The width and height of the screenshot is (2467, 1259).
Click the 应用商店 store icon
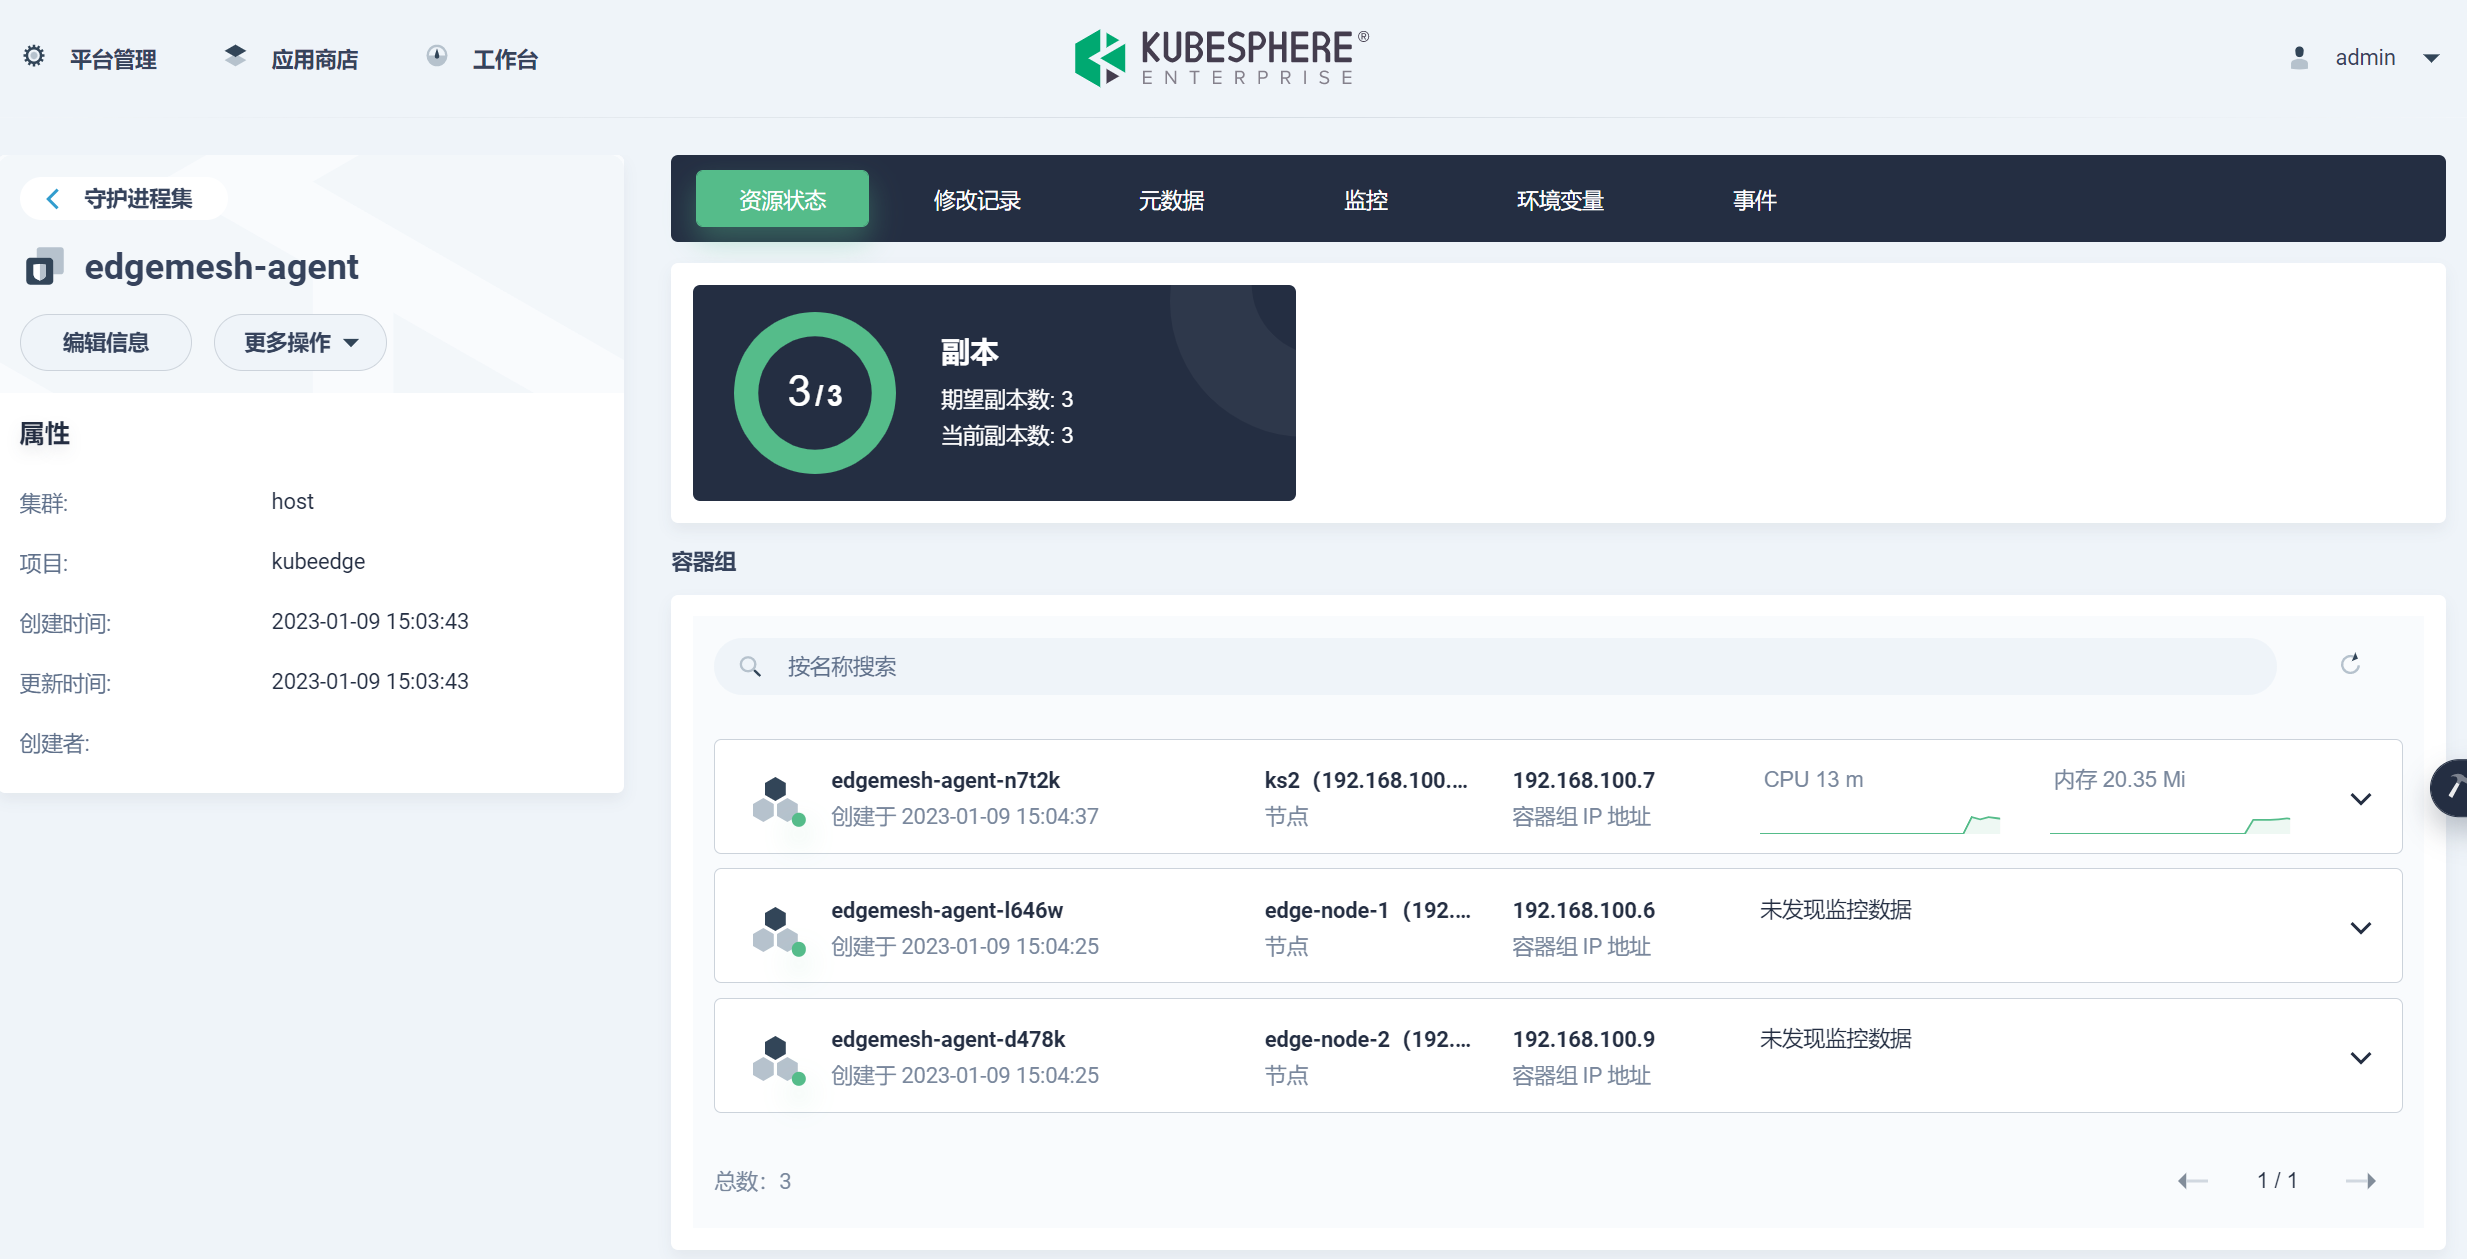click(x=235, y=55)
